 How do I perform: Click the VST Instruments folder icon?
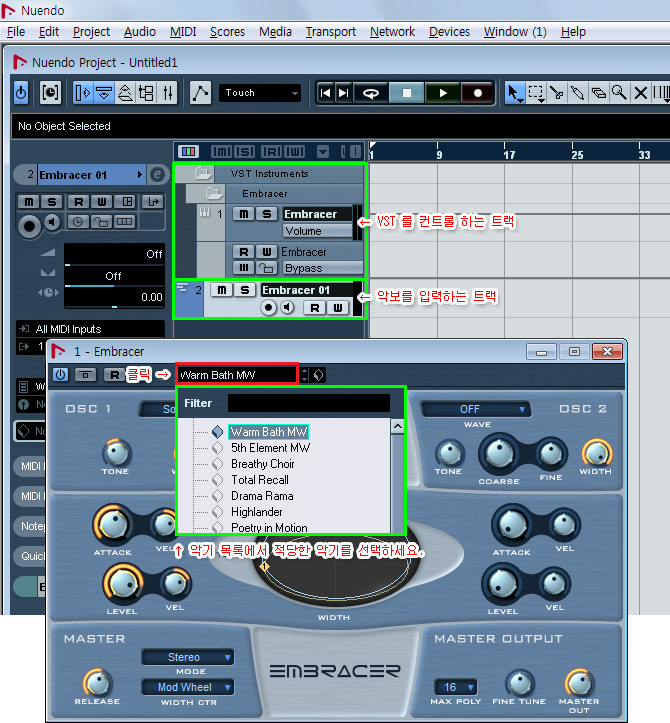[202, 173]
